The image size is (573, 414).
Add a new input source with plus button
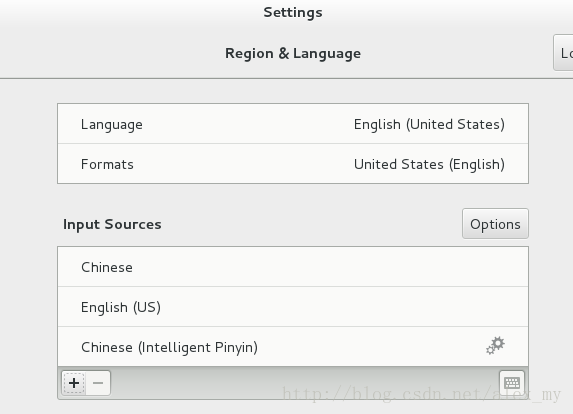tap(74, 383)
